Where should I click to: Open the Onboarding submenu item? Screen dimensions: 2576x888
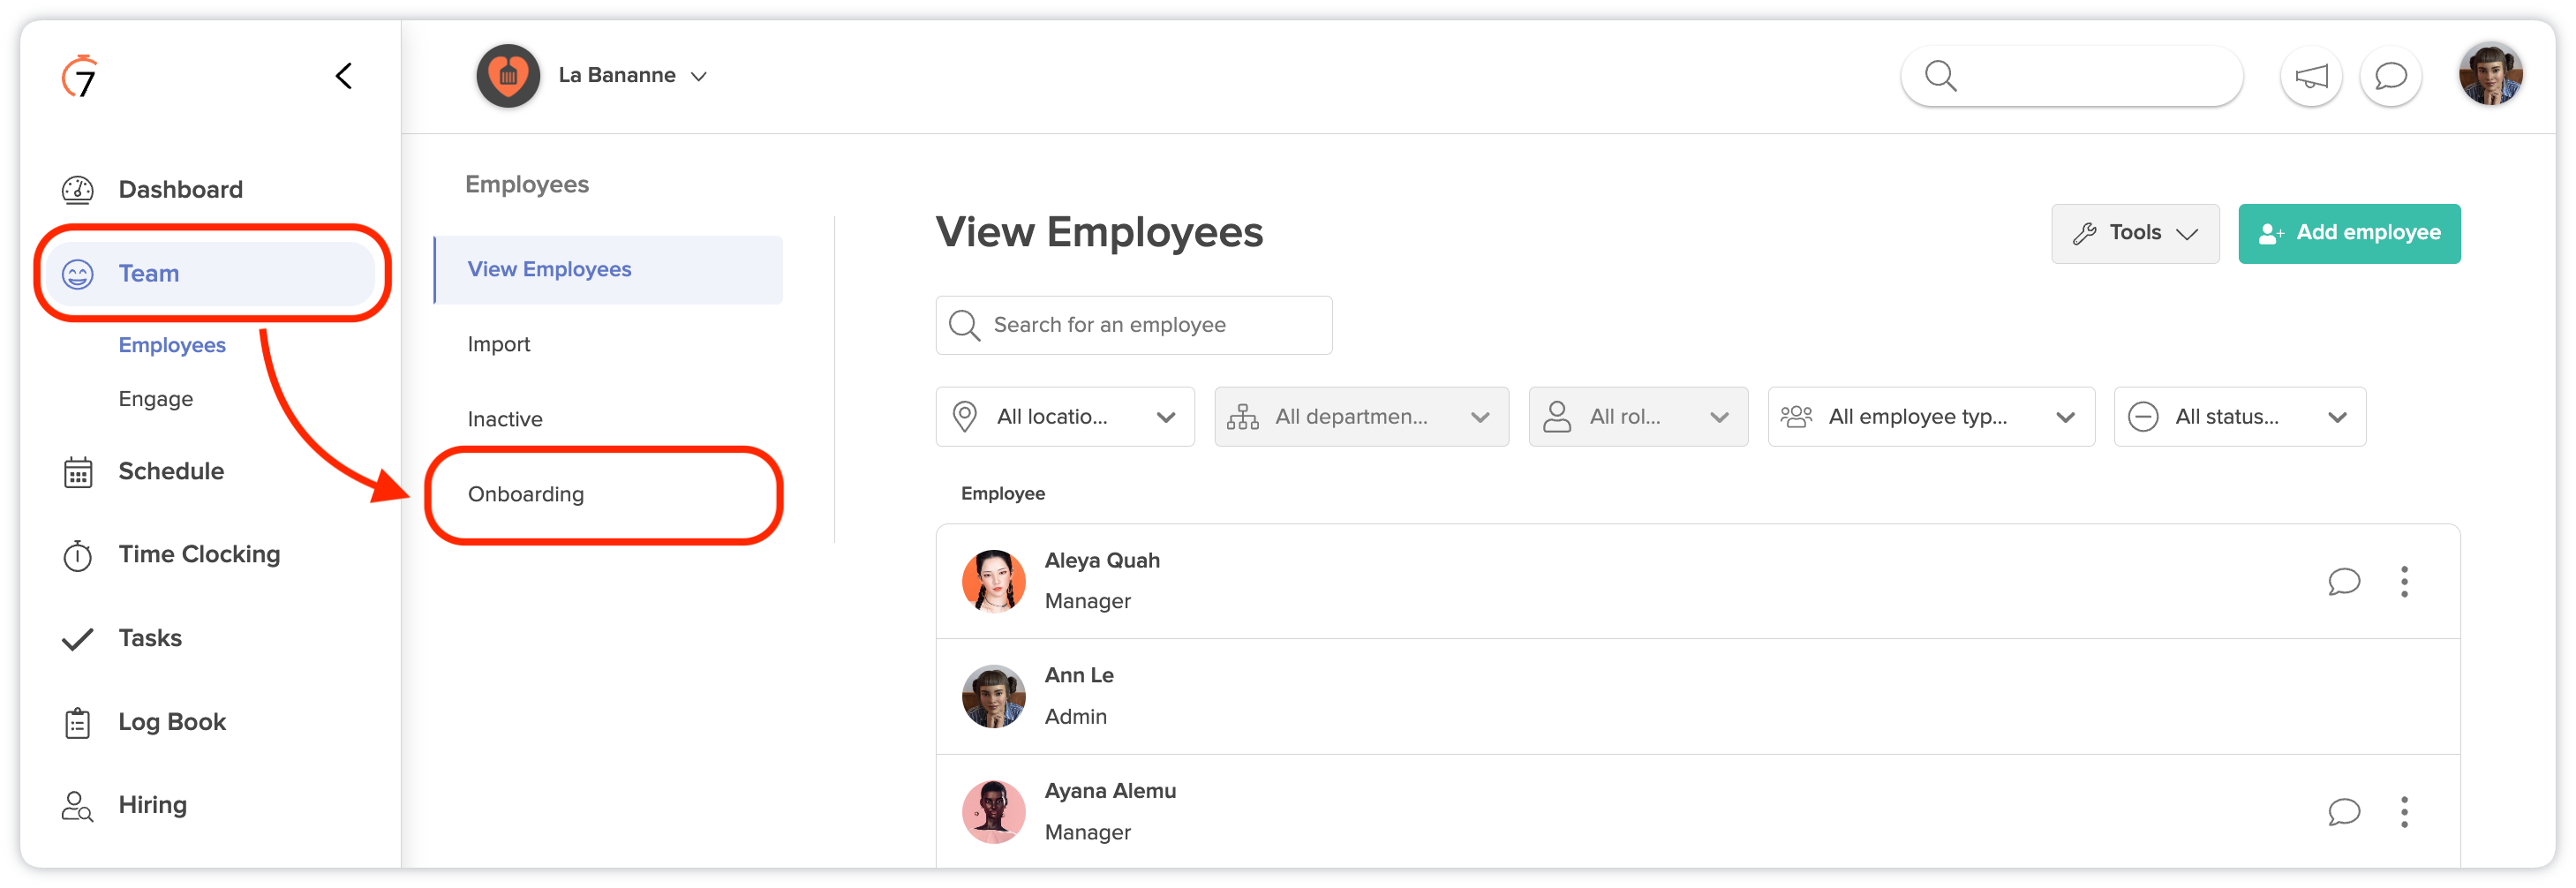pos(526,495)
